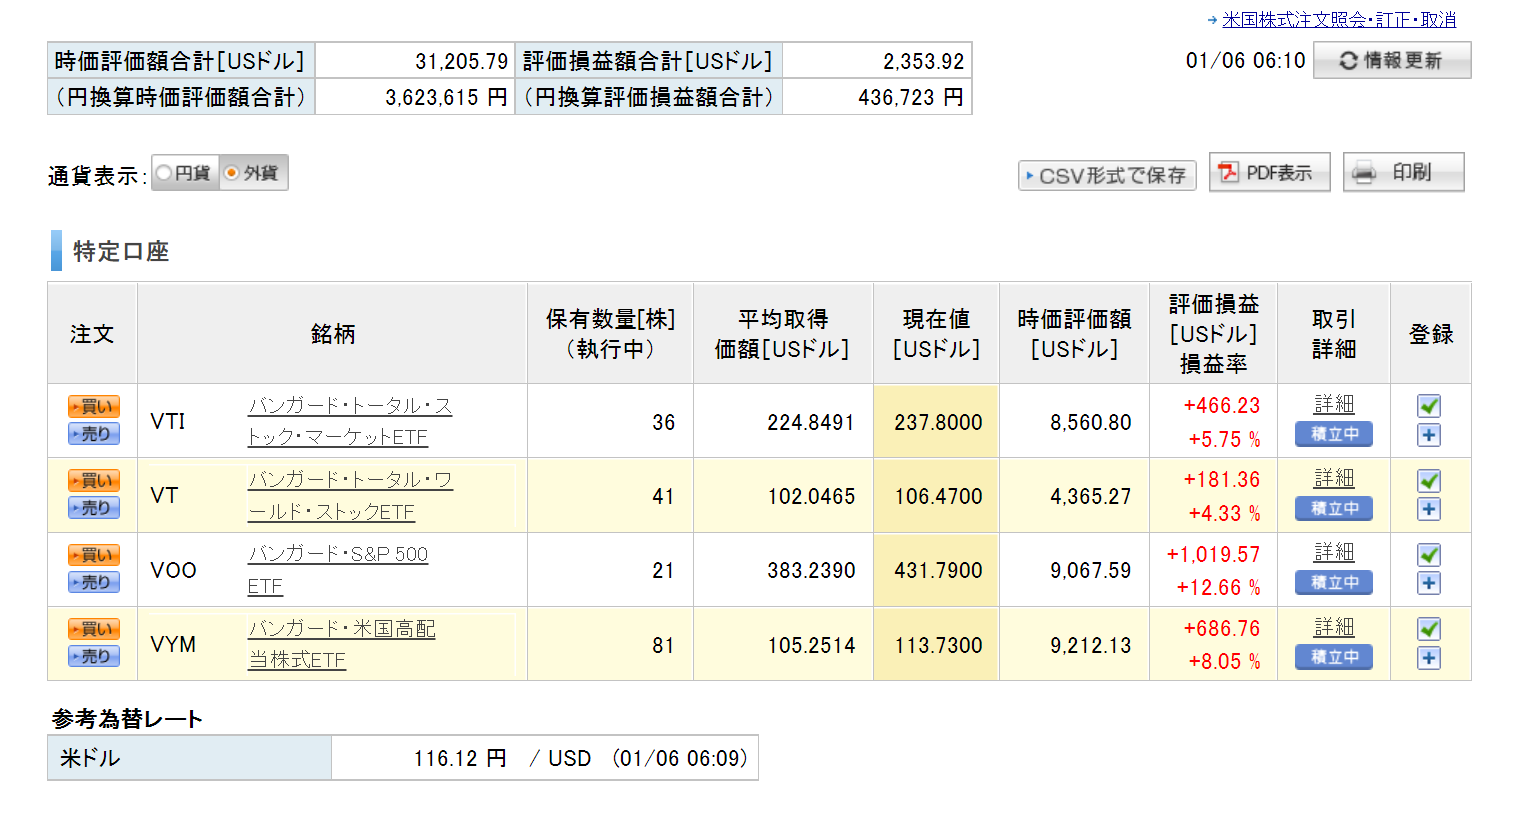Open 詳細 link for VYM
Image resolution: width=1521 pixels, height=825 pixels.
point(1334,627)
